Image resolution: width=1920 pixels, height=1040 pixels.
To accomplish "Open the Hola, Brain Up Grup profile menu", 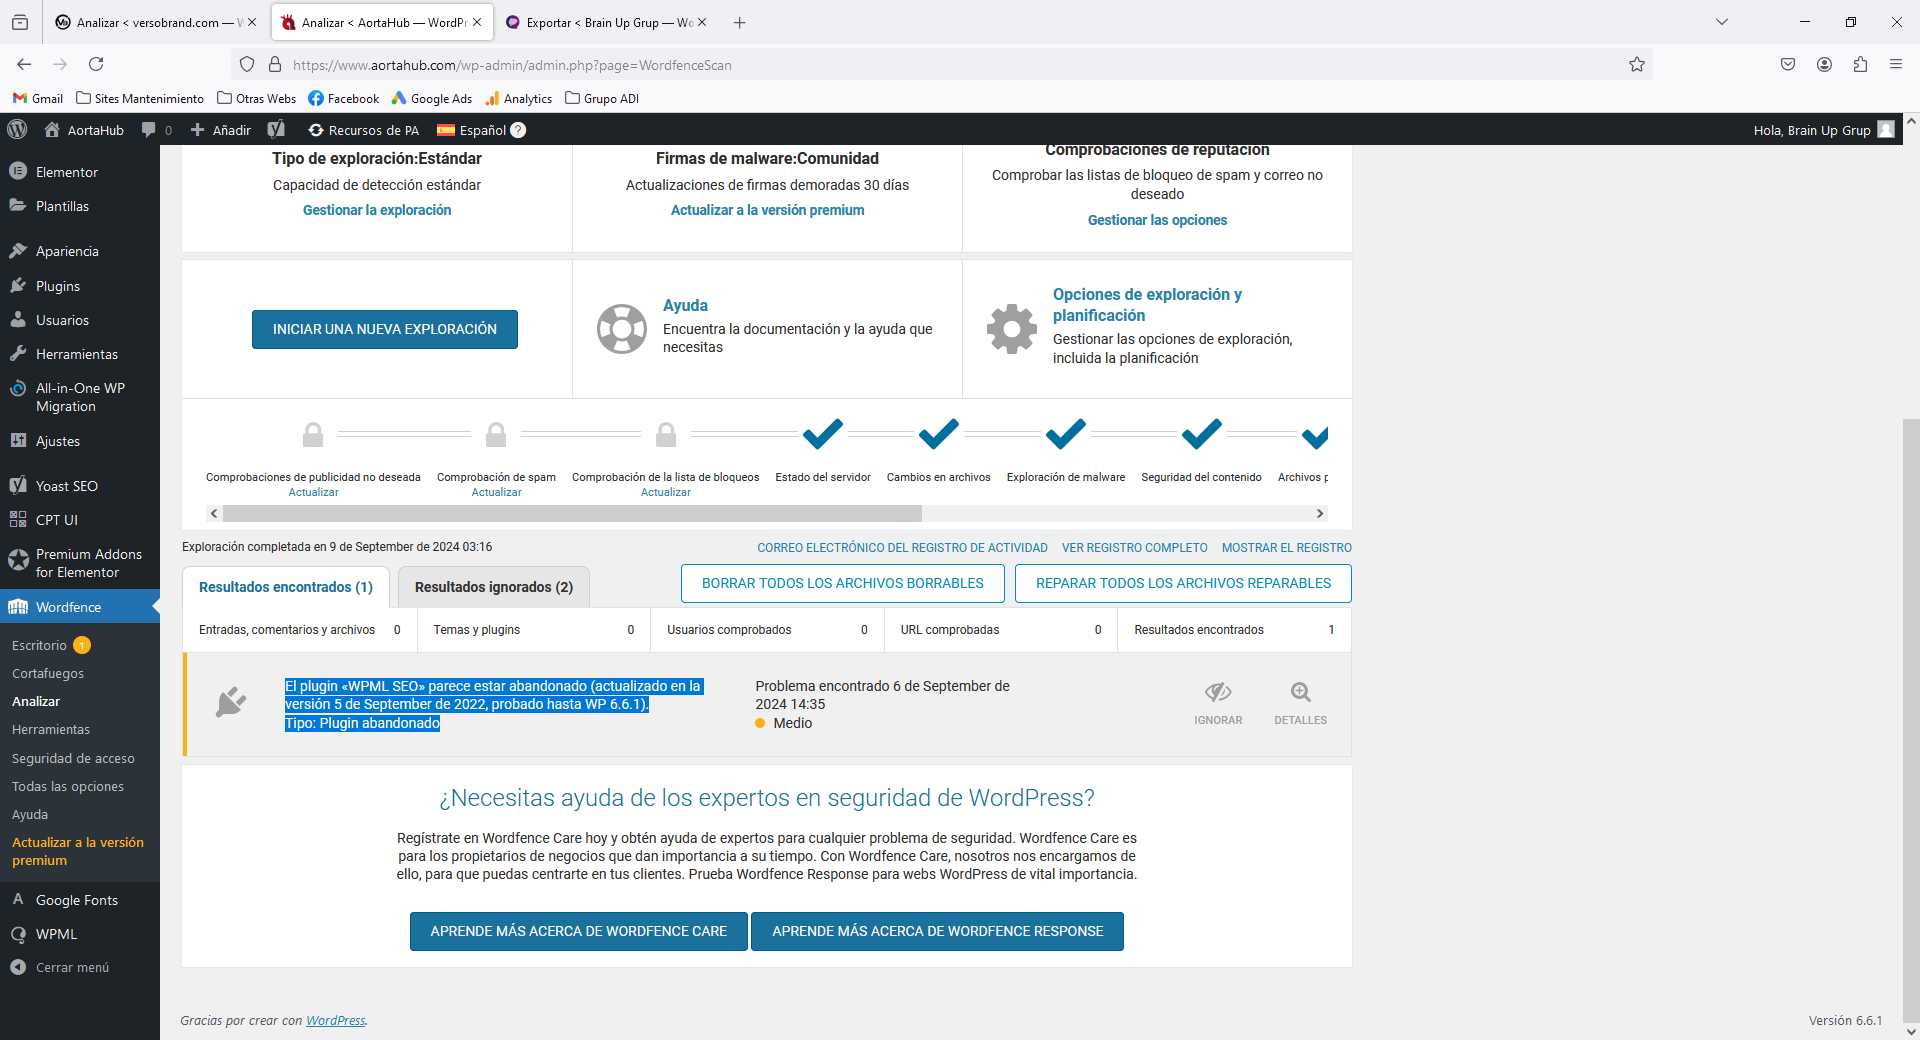I will point(1823,130).
